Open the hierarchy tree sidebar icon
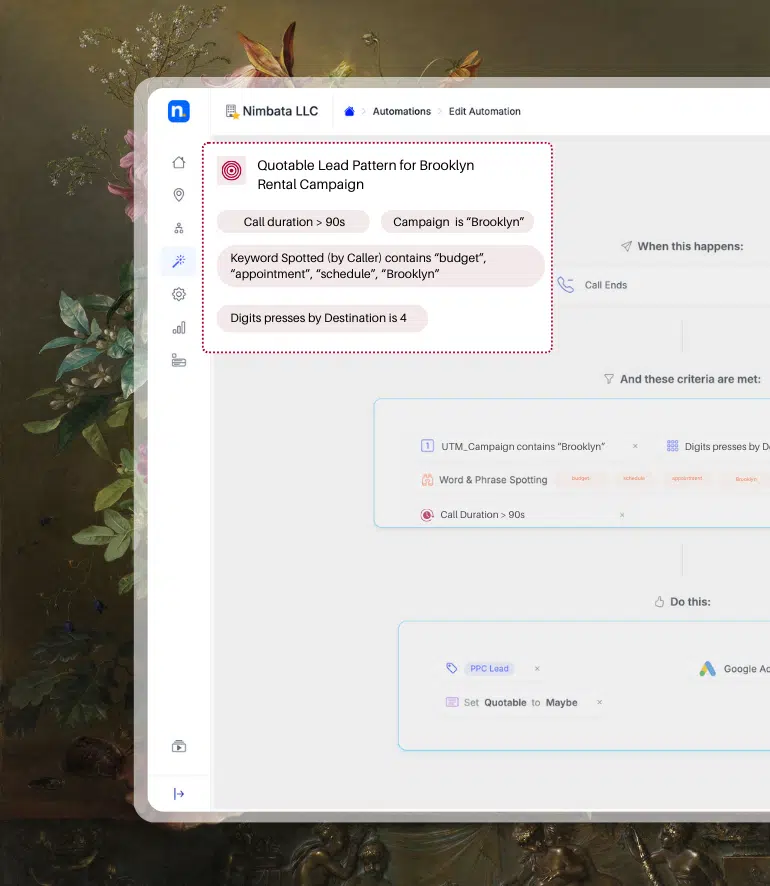This screenshot has width=770, height=886. tap(179, 228)
